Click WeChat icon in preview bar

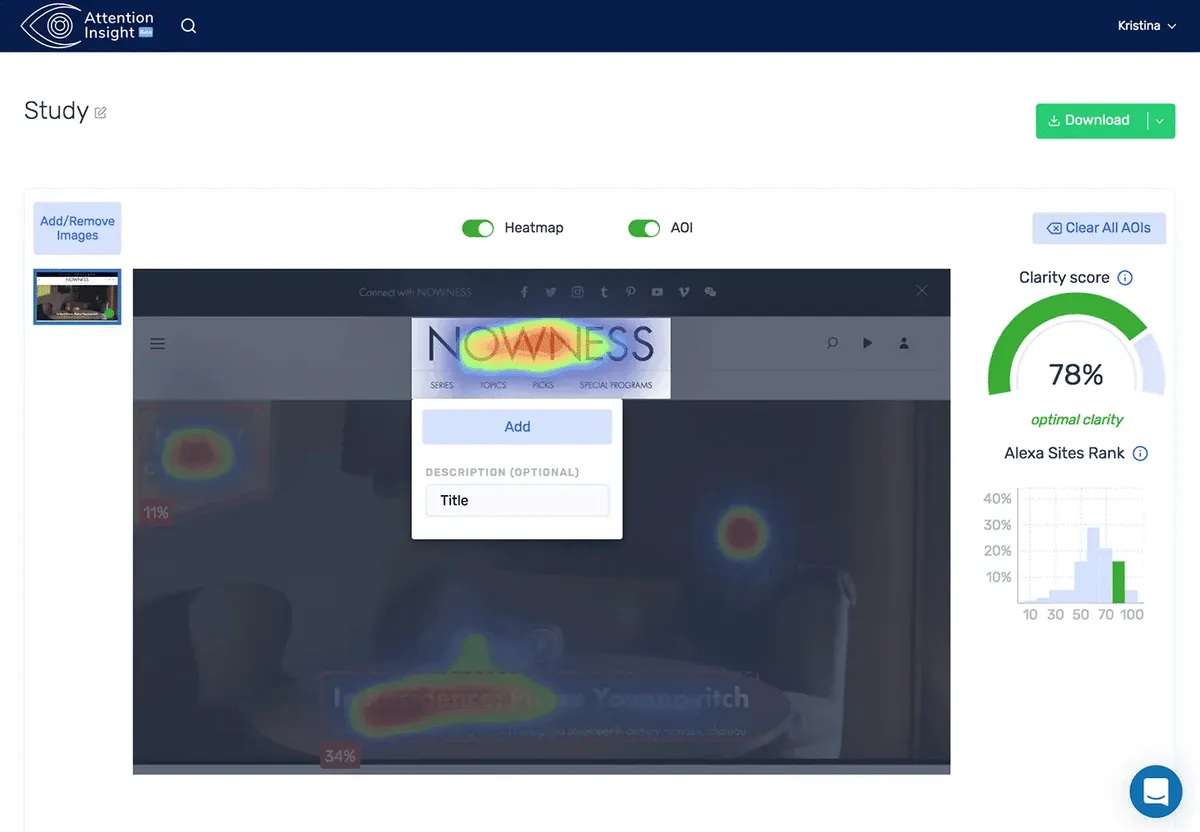[711, 292]
